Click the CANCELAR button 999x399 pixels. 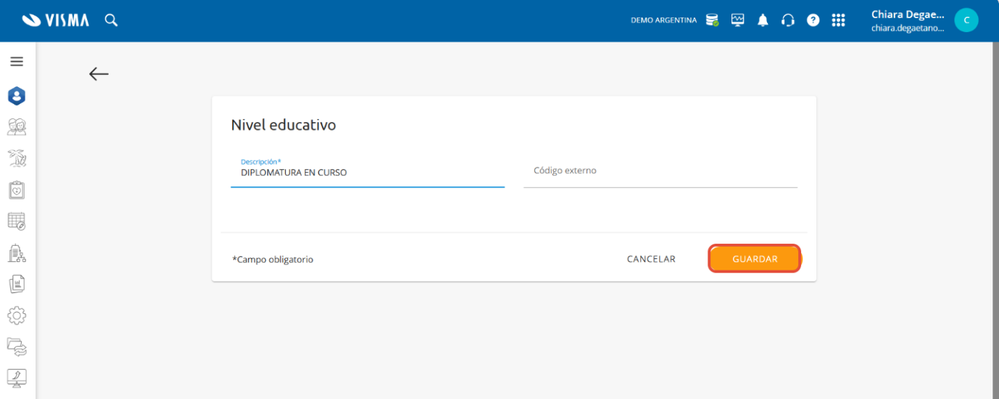point(651,259)
